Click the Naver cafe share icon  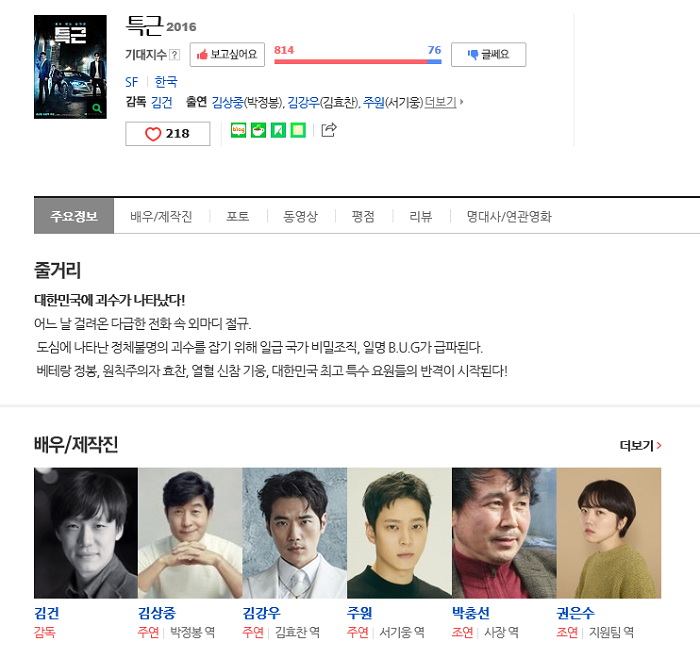point(258,130)
